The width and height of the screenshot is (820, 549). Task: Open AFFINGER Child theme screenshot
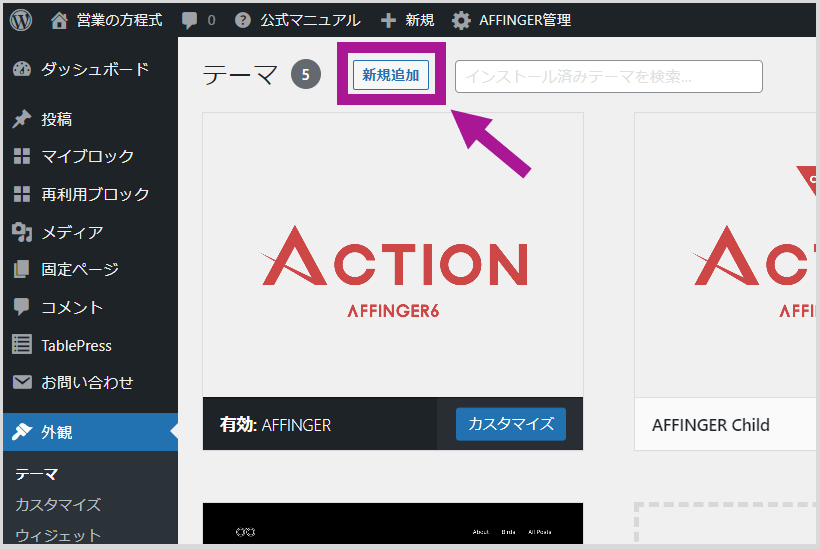[x=725, y=255]
